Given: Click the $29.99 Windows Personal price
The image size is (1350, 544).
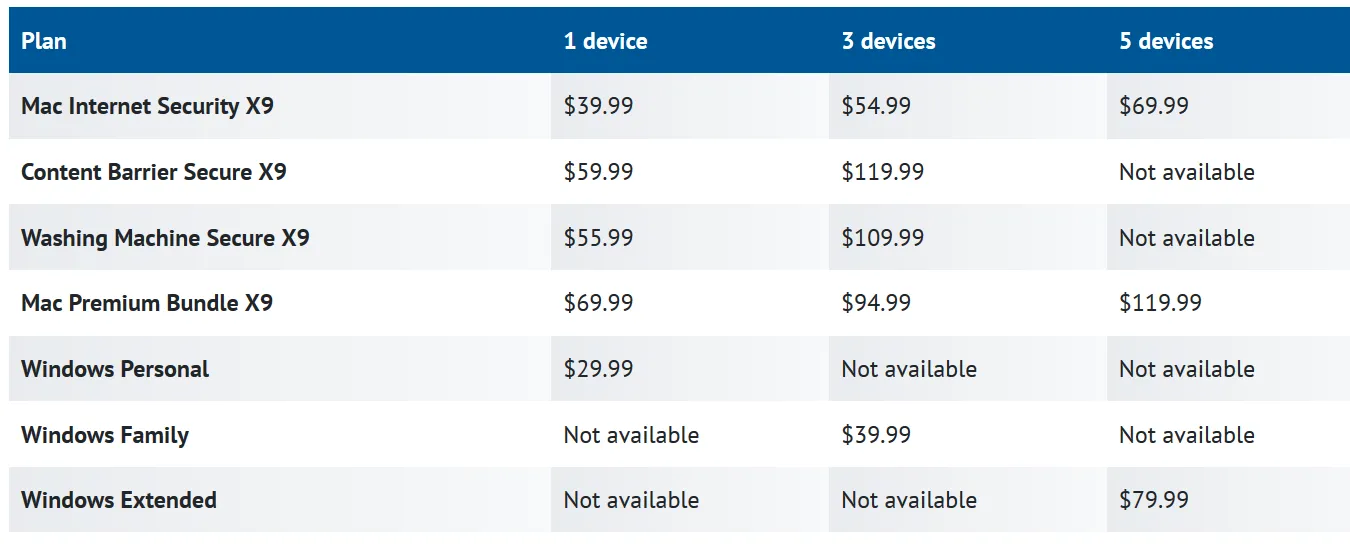Looking at the screenshot, I should click(598, 369).
